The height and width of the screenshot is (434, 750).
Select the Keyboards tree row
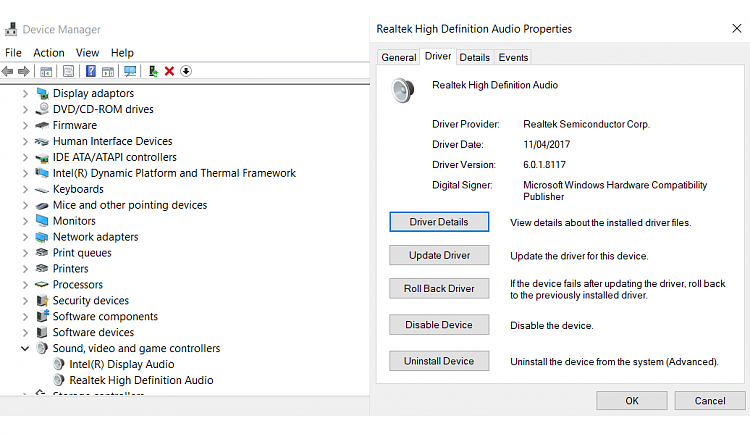78,189
